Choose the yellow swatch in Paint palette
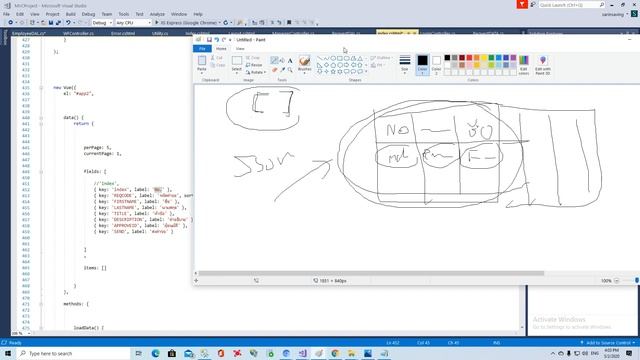The height and width of the screenshot is (360, 640). click(484, 58)
